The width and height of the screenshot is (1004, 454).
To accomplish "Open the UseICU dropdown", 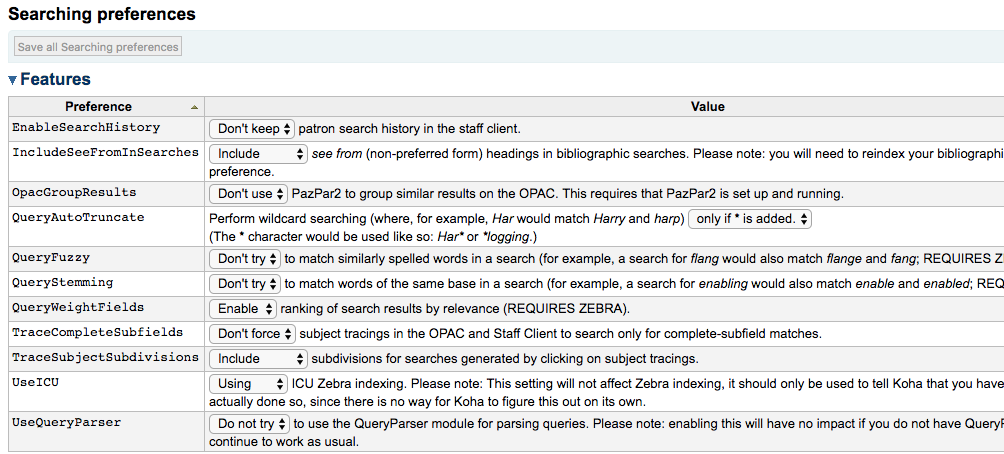I will (x=248, y=384).
